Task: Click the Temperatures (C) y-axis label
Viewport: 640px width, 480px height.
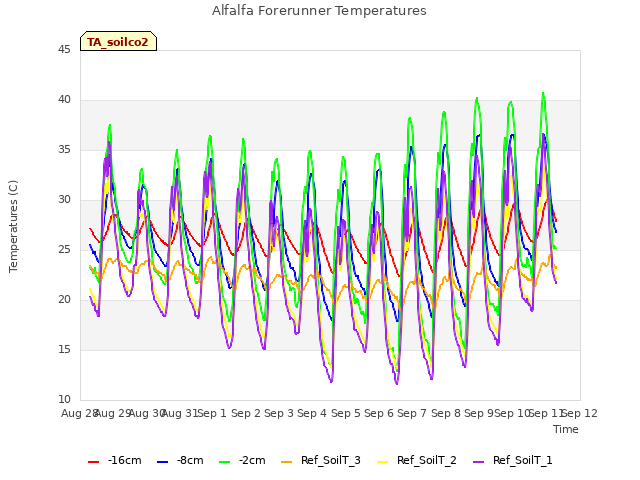Action: (13, 226)
